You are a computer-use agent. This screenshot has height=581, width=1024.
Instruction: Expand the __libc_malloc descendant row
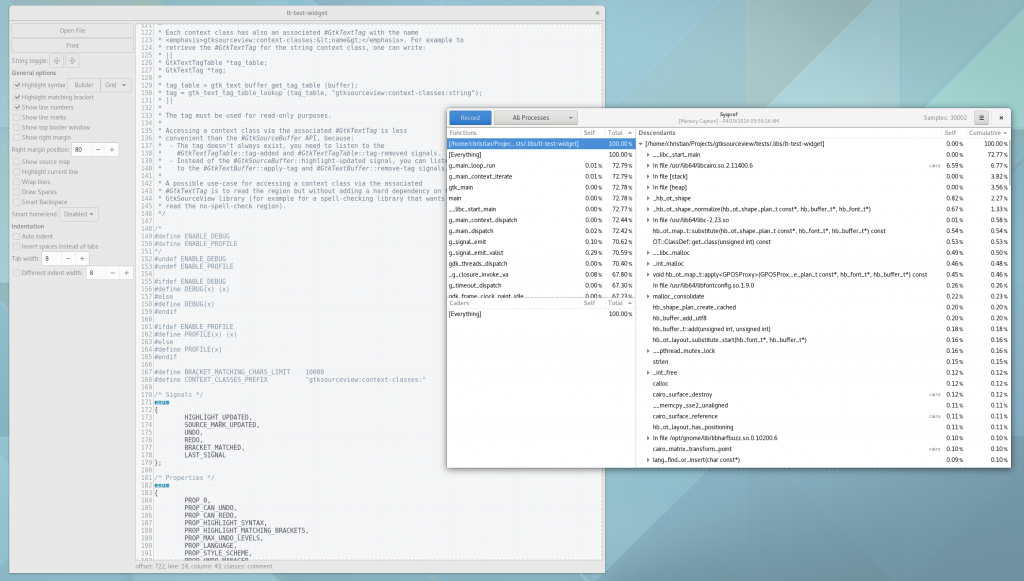point(648,253)
